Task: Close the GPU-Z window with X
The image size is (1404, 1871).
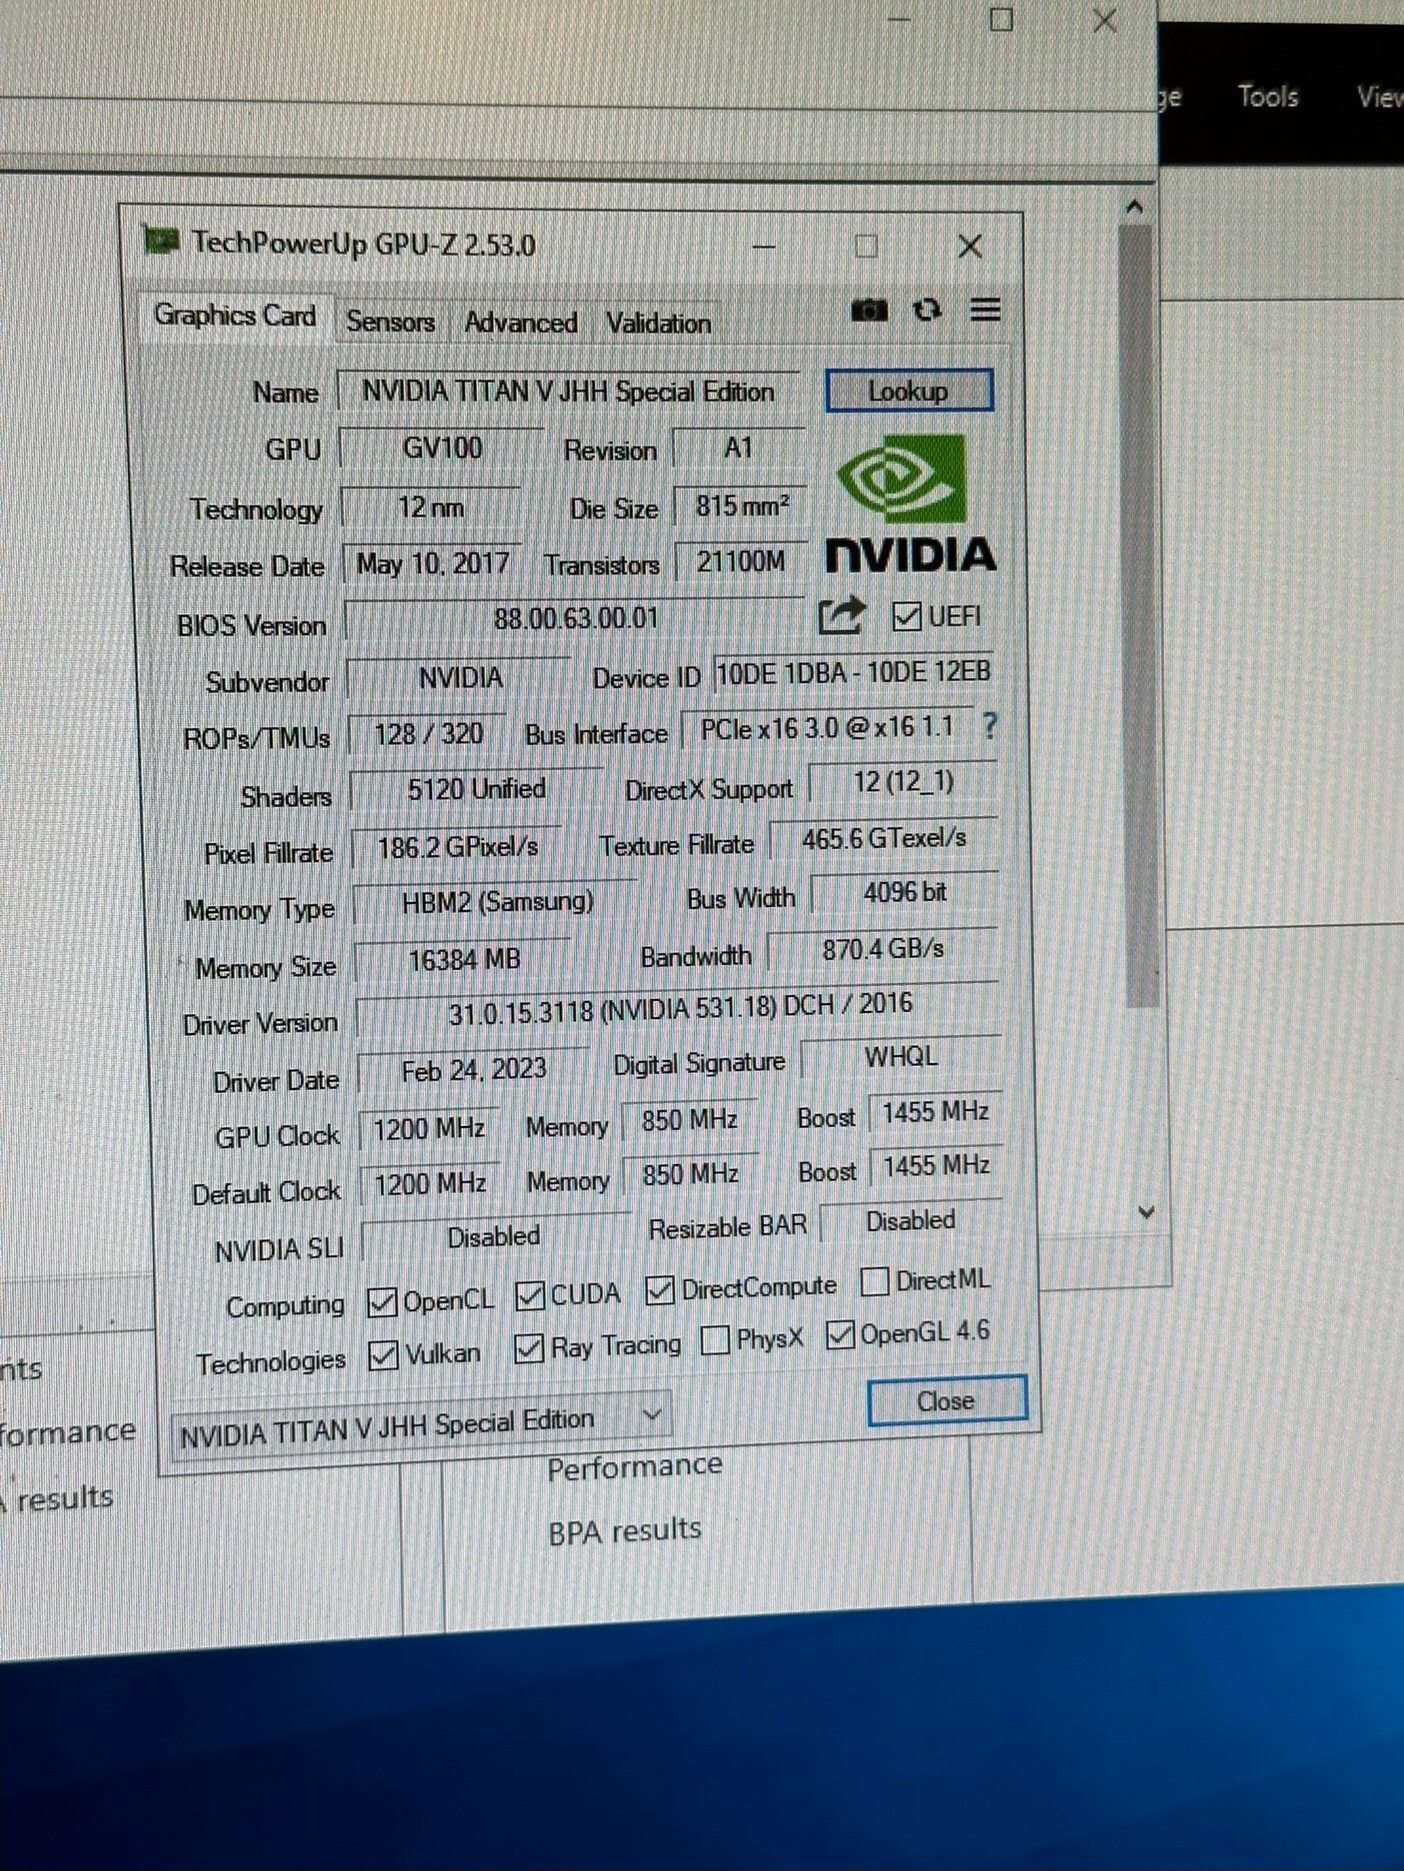Action: [969, 246]
